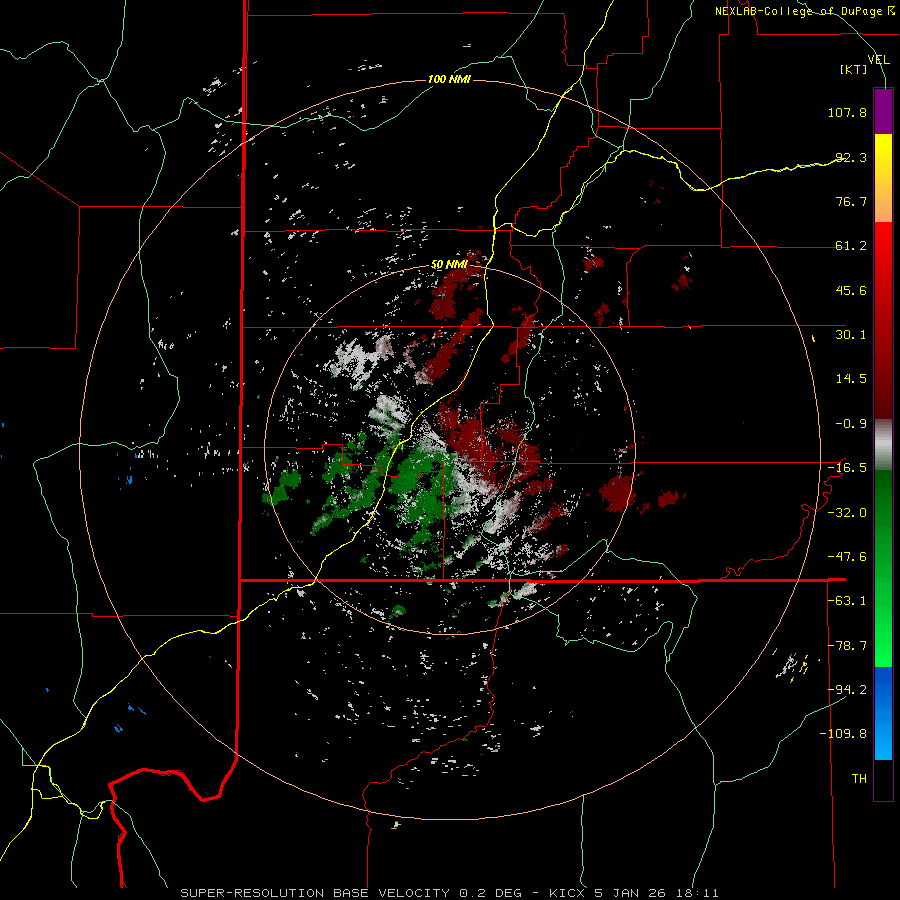Click the -63.1 scale value
This screenshot has height=900, width=900.
[847, 601]
